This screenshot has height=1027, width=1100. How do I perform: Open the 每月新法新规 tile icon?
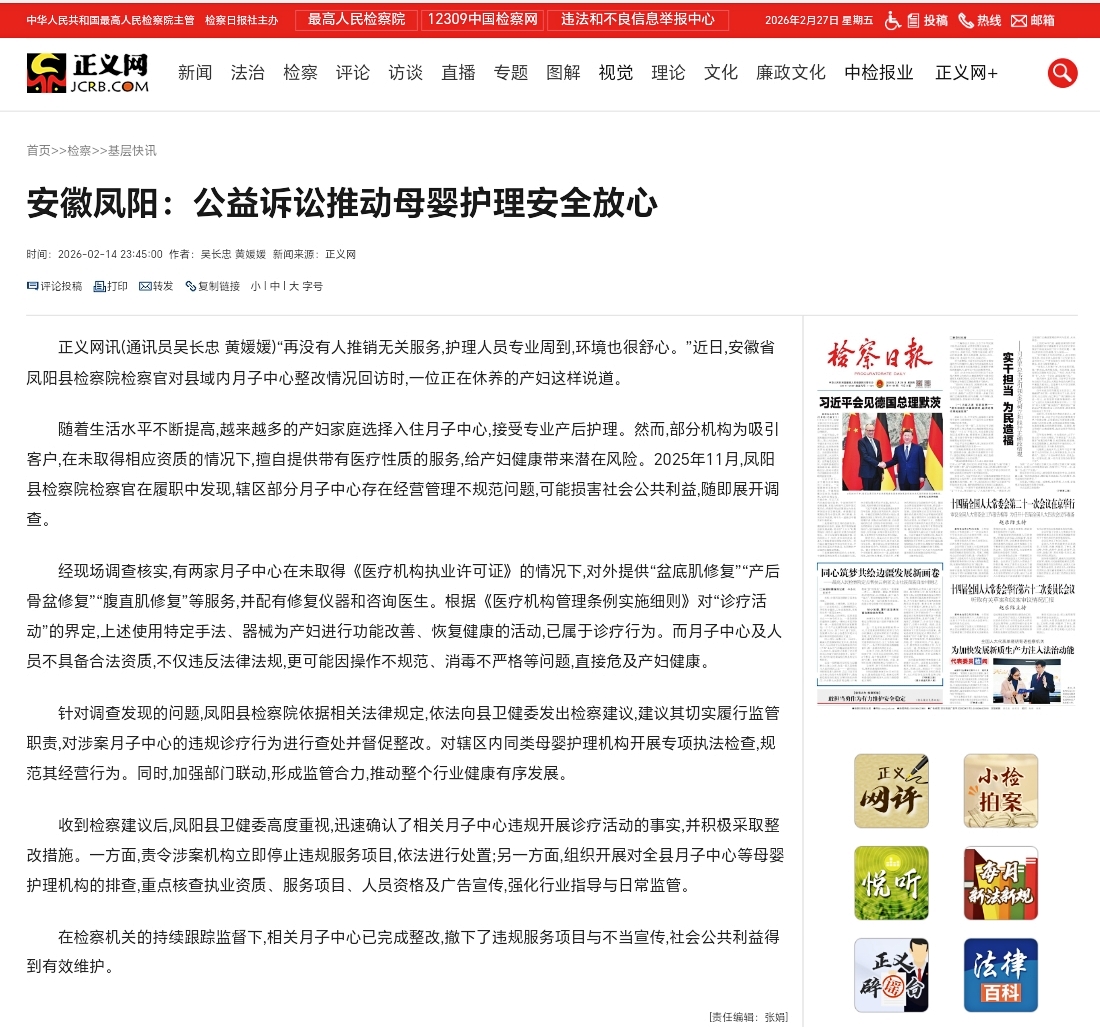1000,883
